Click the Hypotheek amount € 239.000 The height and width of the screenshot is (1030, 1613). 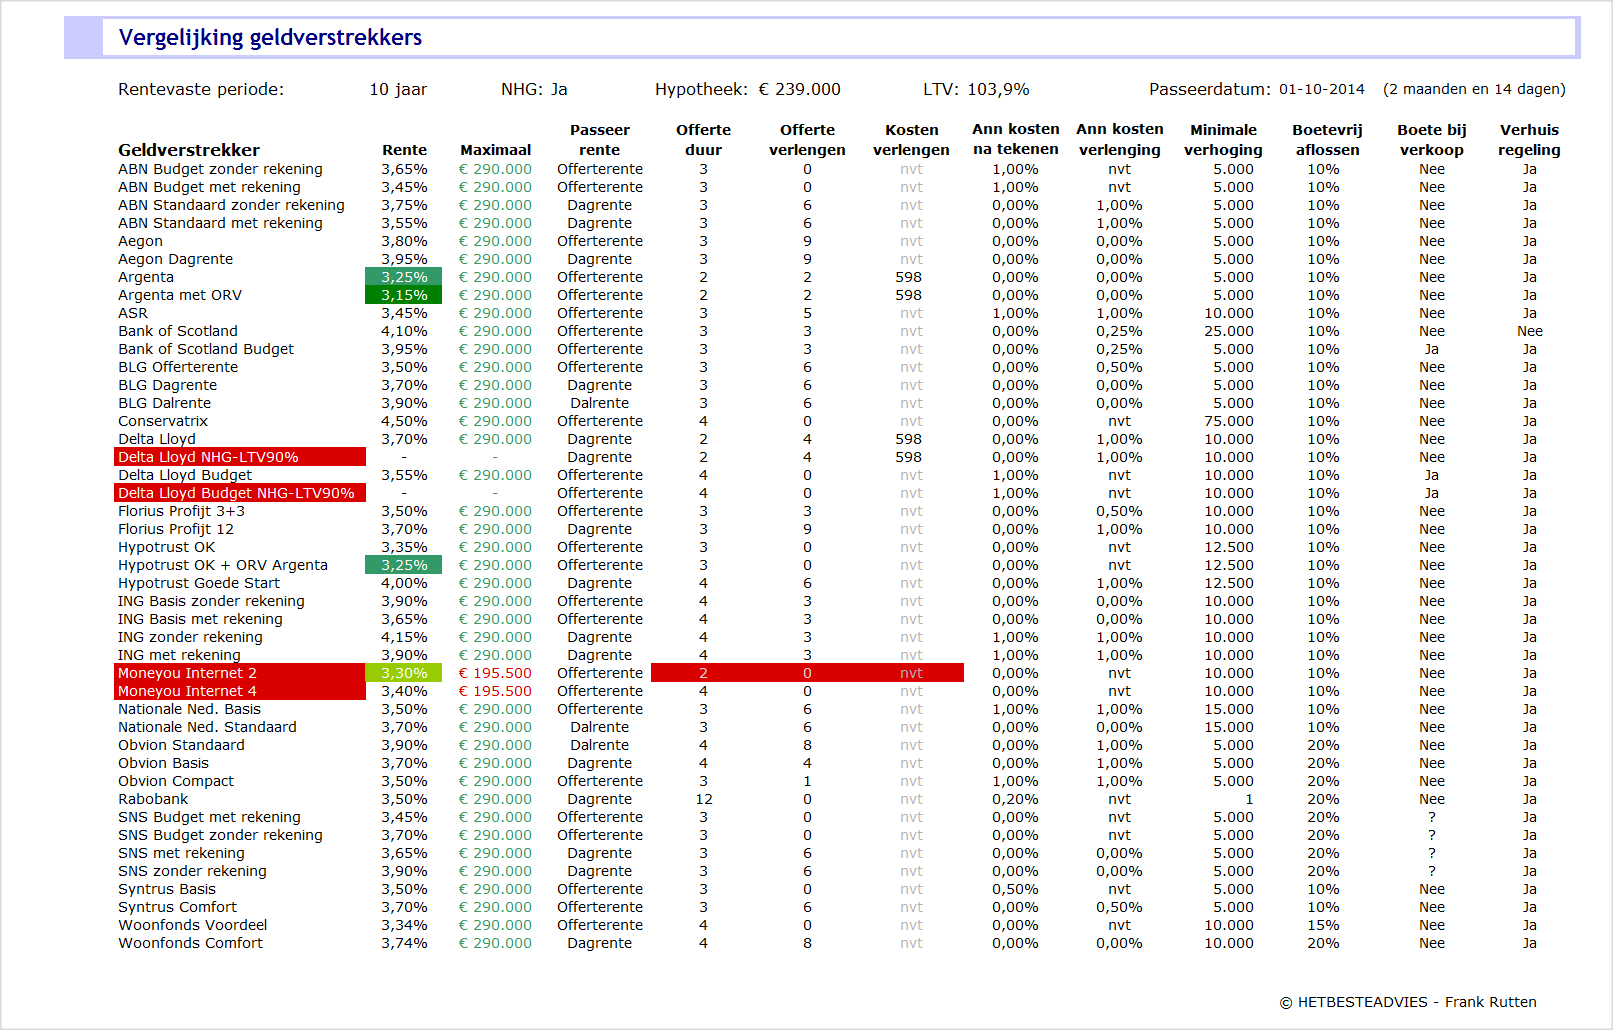799,89
